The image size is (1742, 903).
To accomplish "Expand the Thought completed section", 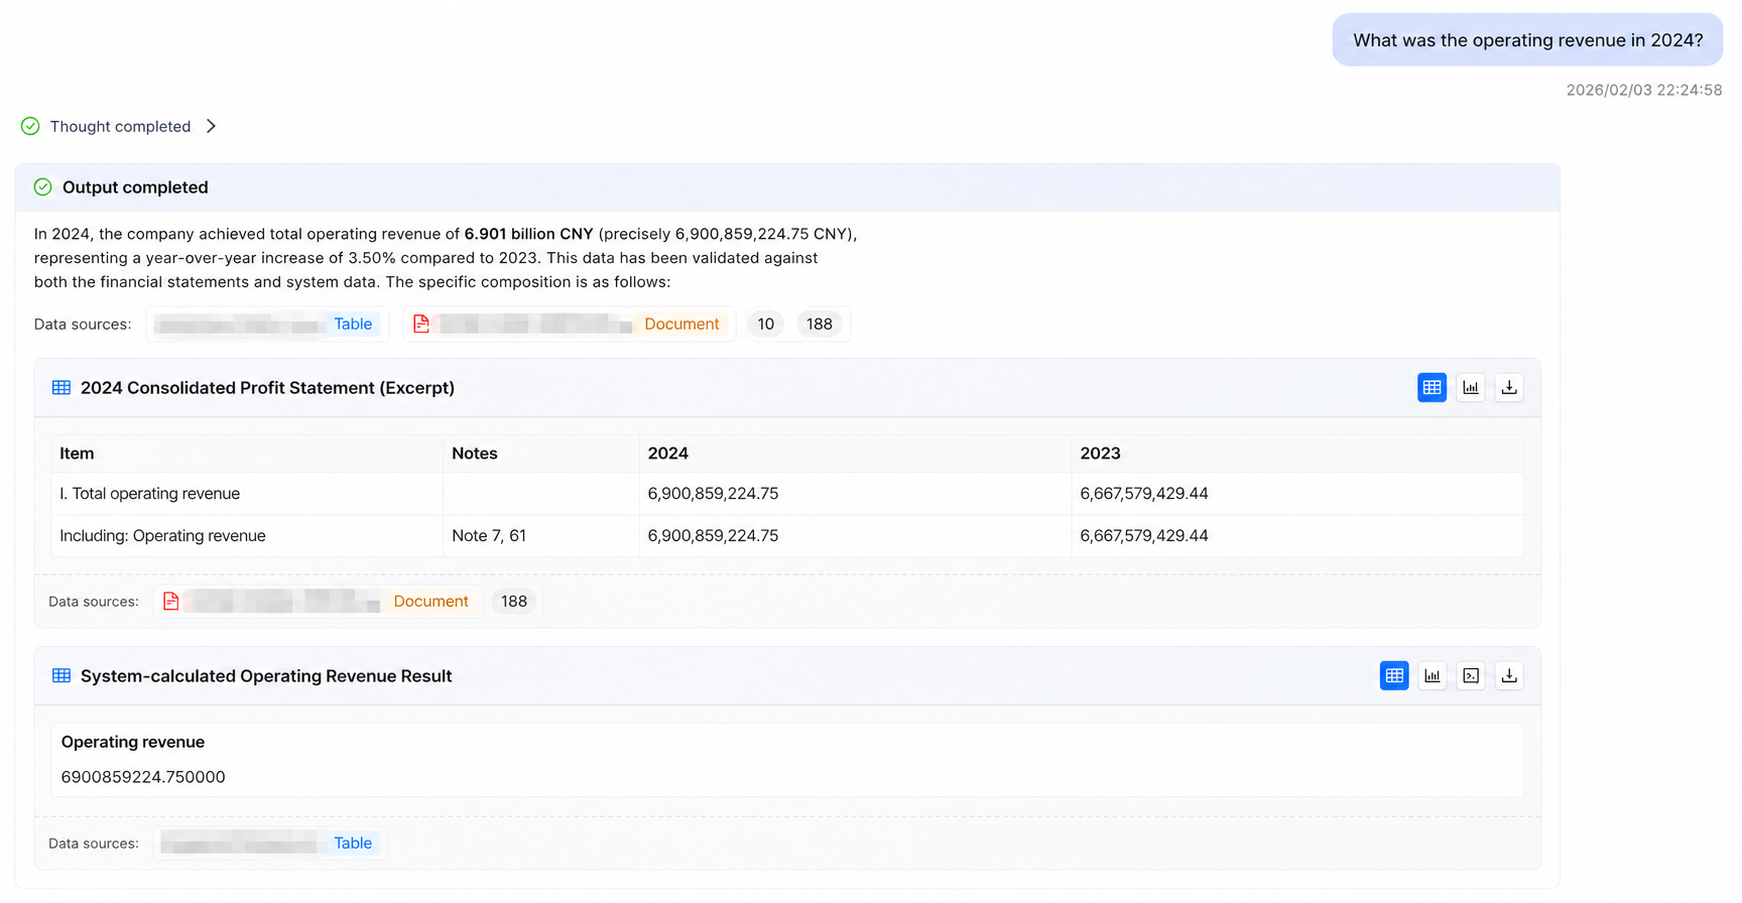I will (211, 126).
